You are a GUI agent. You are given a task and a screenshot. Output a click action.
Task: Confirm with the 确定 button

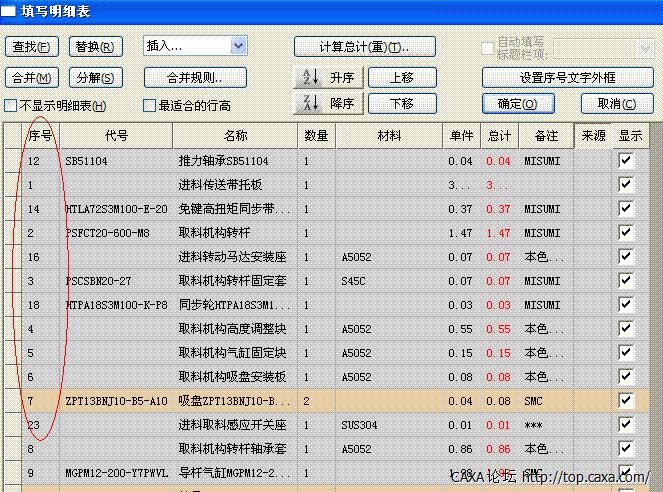click(x=517, y=103)
